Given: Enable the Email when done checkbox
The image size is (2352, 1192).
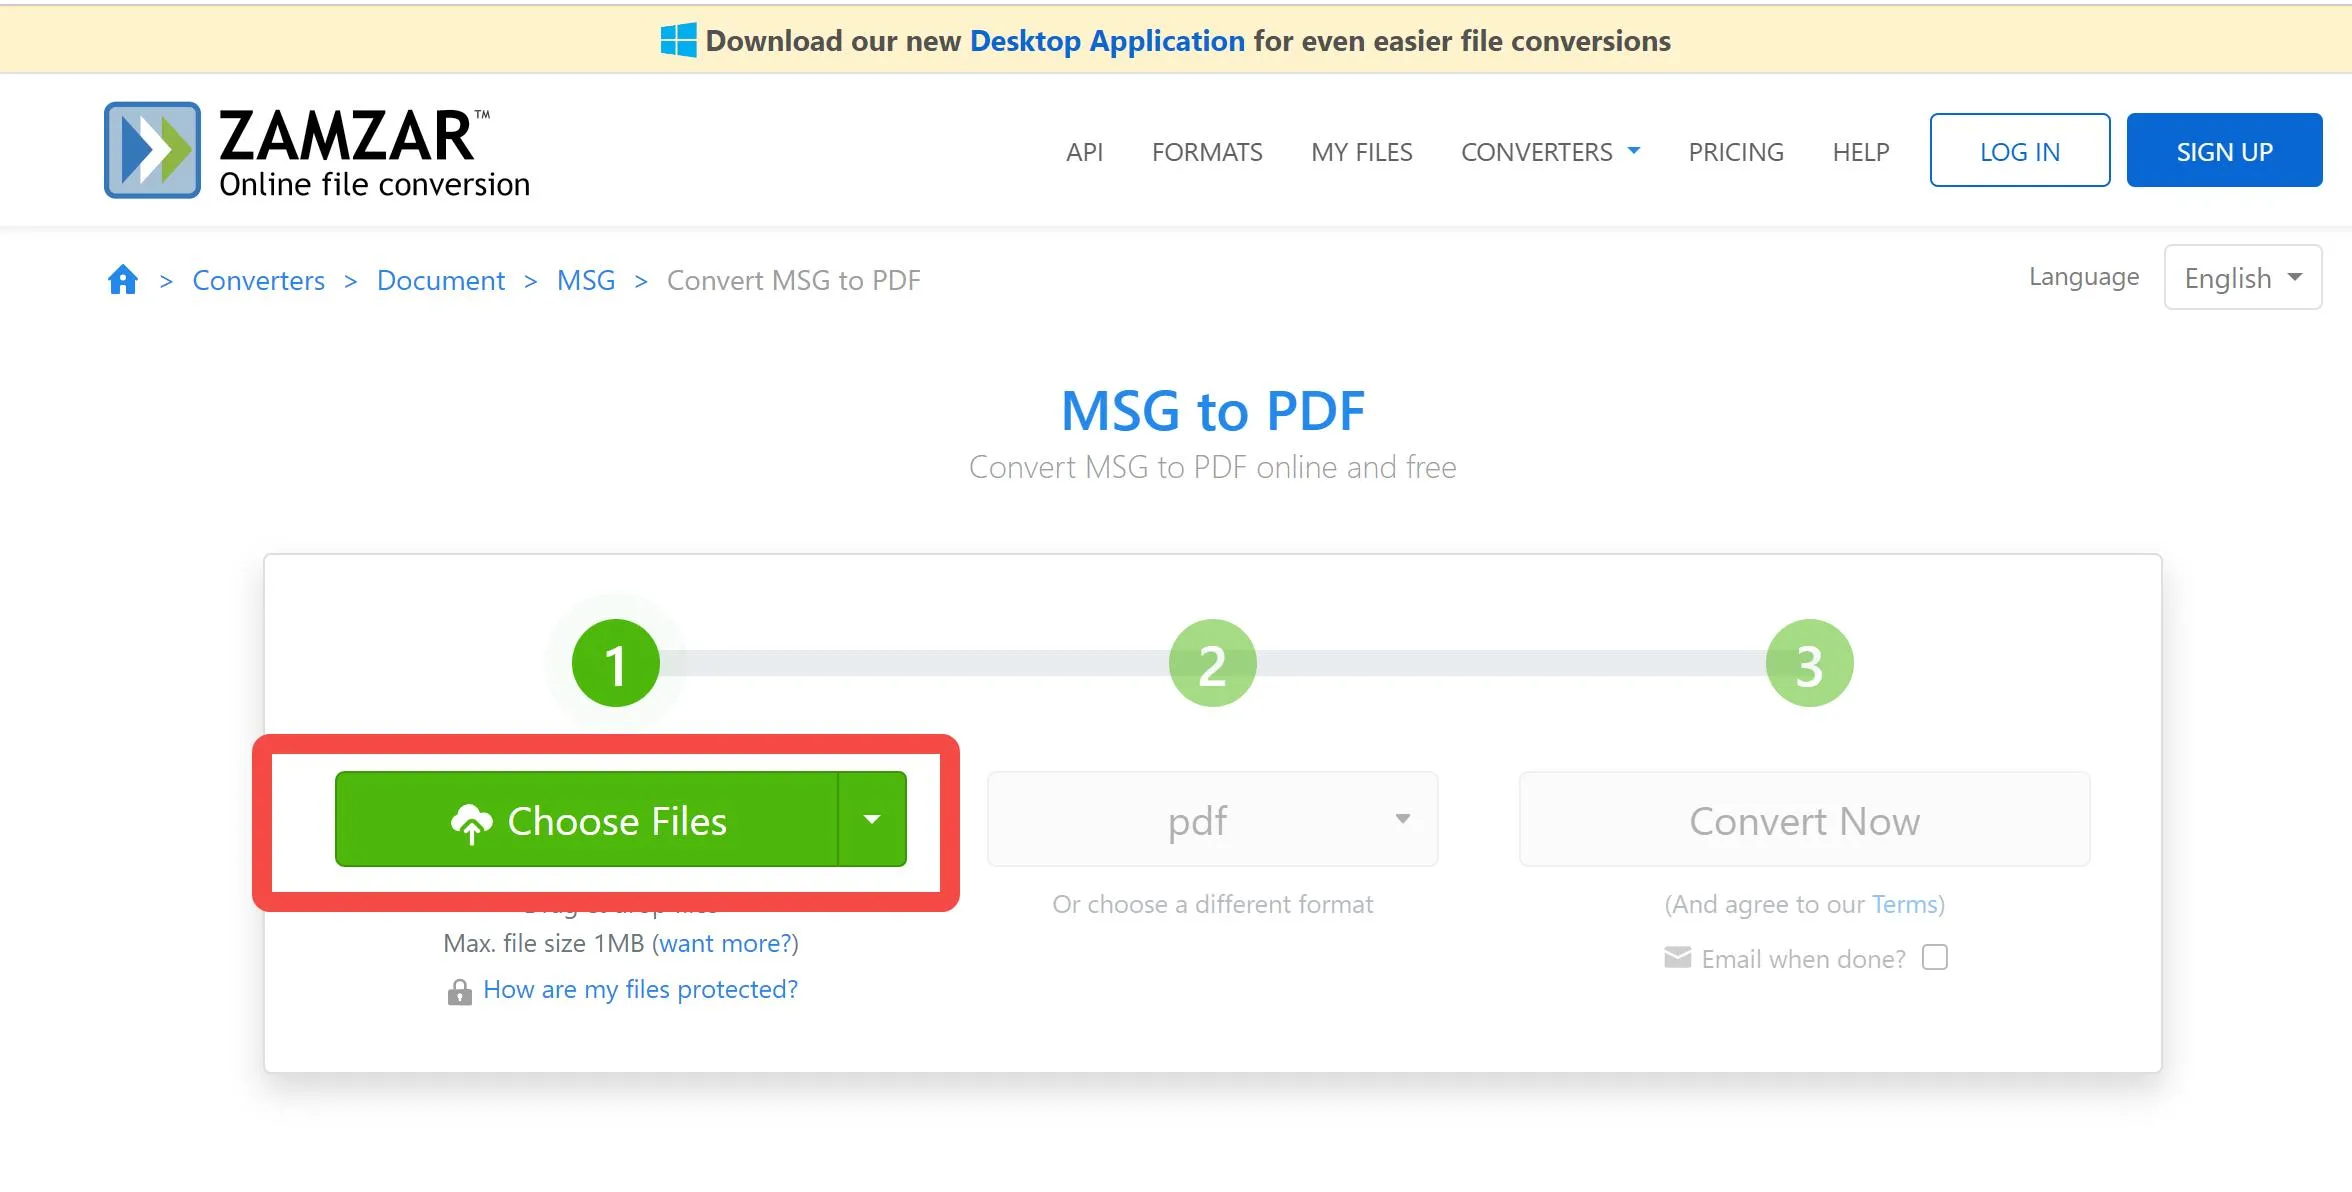Looking at the screenshot, I should click(x=1935, y=958).
